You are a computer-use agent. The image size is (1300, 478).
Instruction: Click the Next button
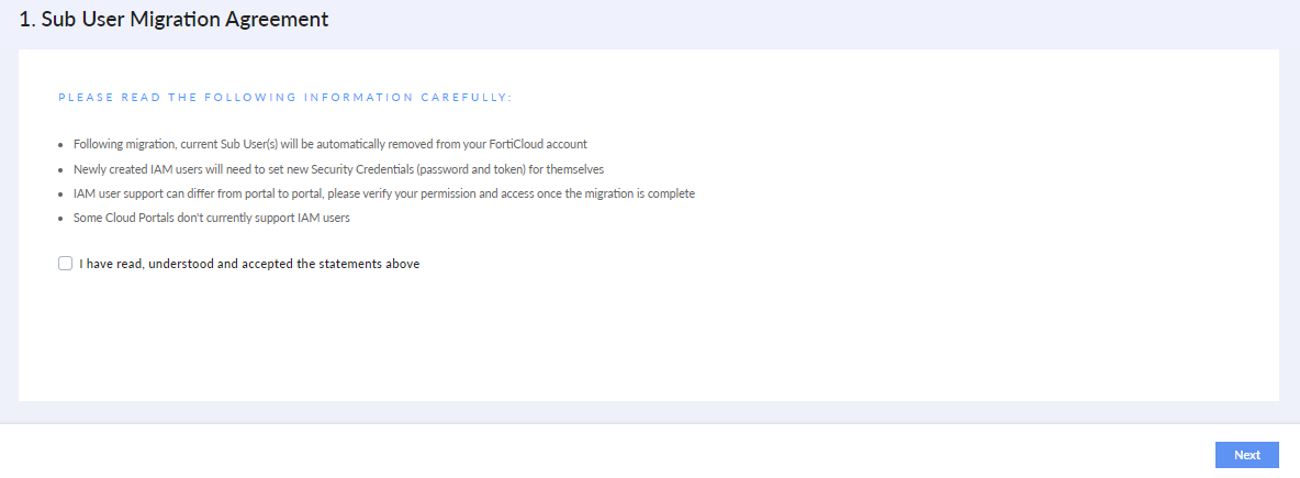point(1246,455)
